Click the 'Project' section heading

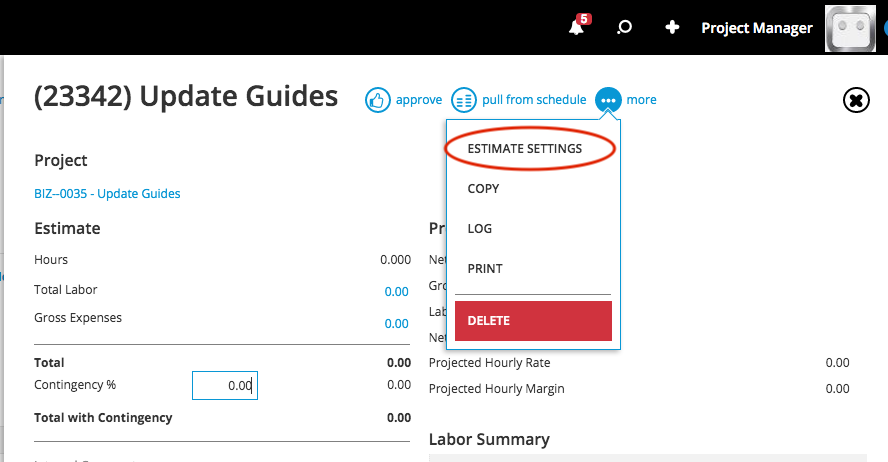(x=61, y=161)
